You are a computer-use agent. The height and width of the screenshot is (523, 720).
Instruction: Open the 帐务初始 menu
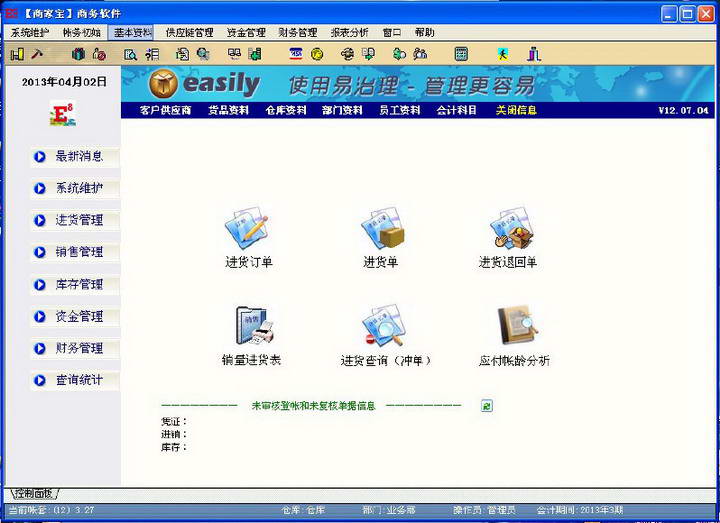click(x=81, y=33)
